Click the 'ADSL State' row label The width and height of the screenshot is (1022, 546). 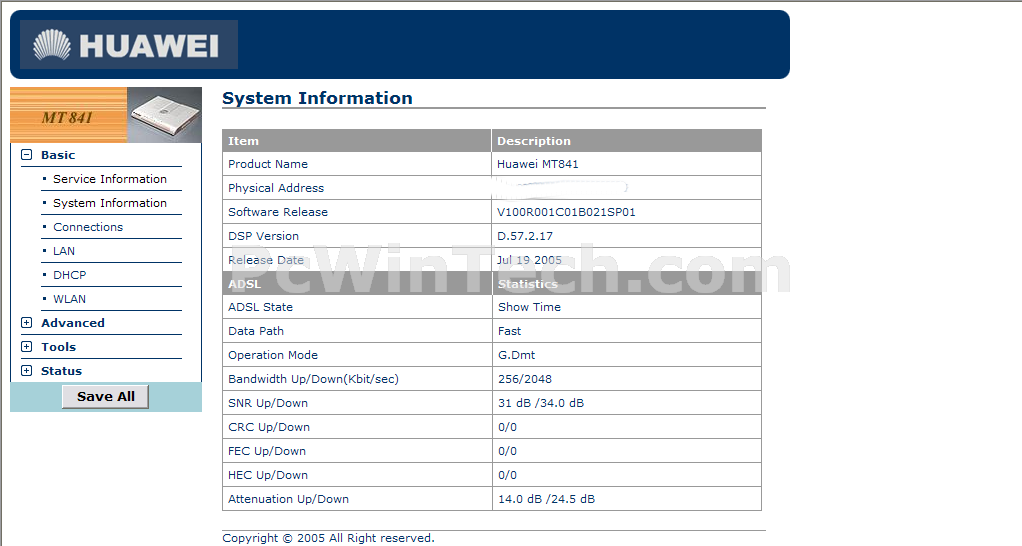(x=260, y=307)
